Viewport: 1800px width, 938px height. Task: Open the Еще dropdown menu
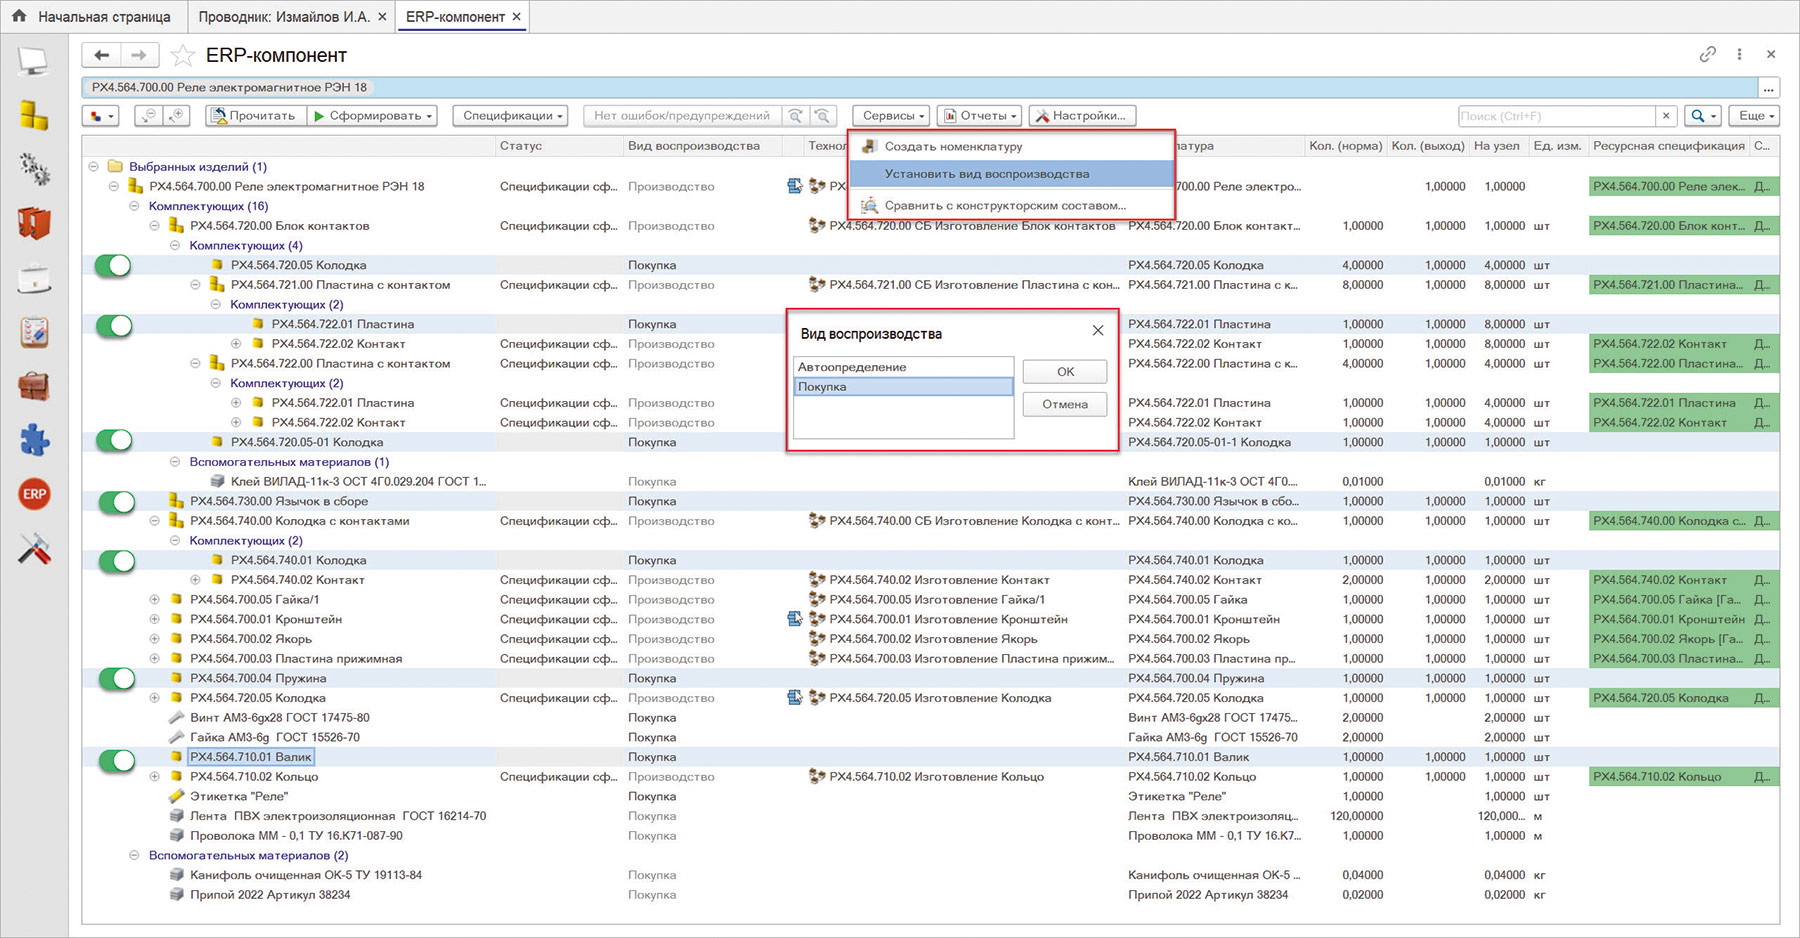point(1756,116)
